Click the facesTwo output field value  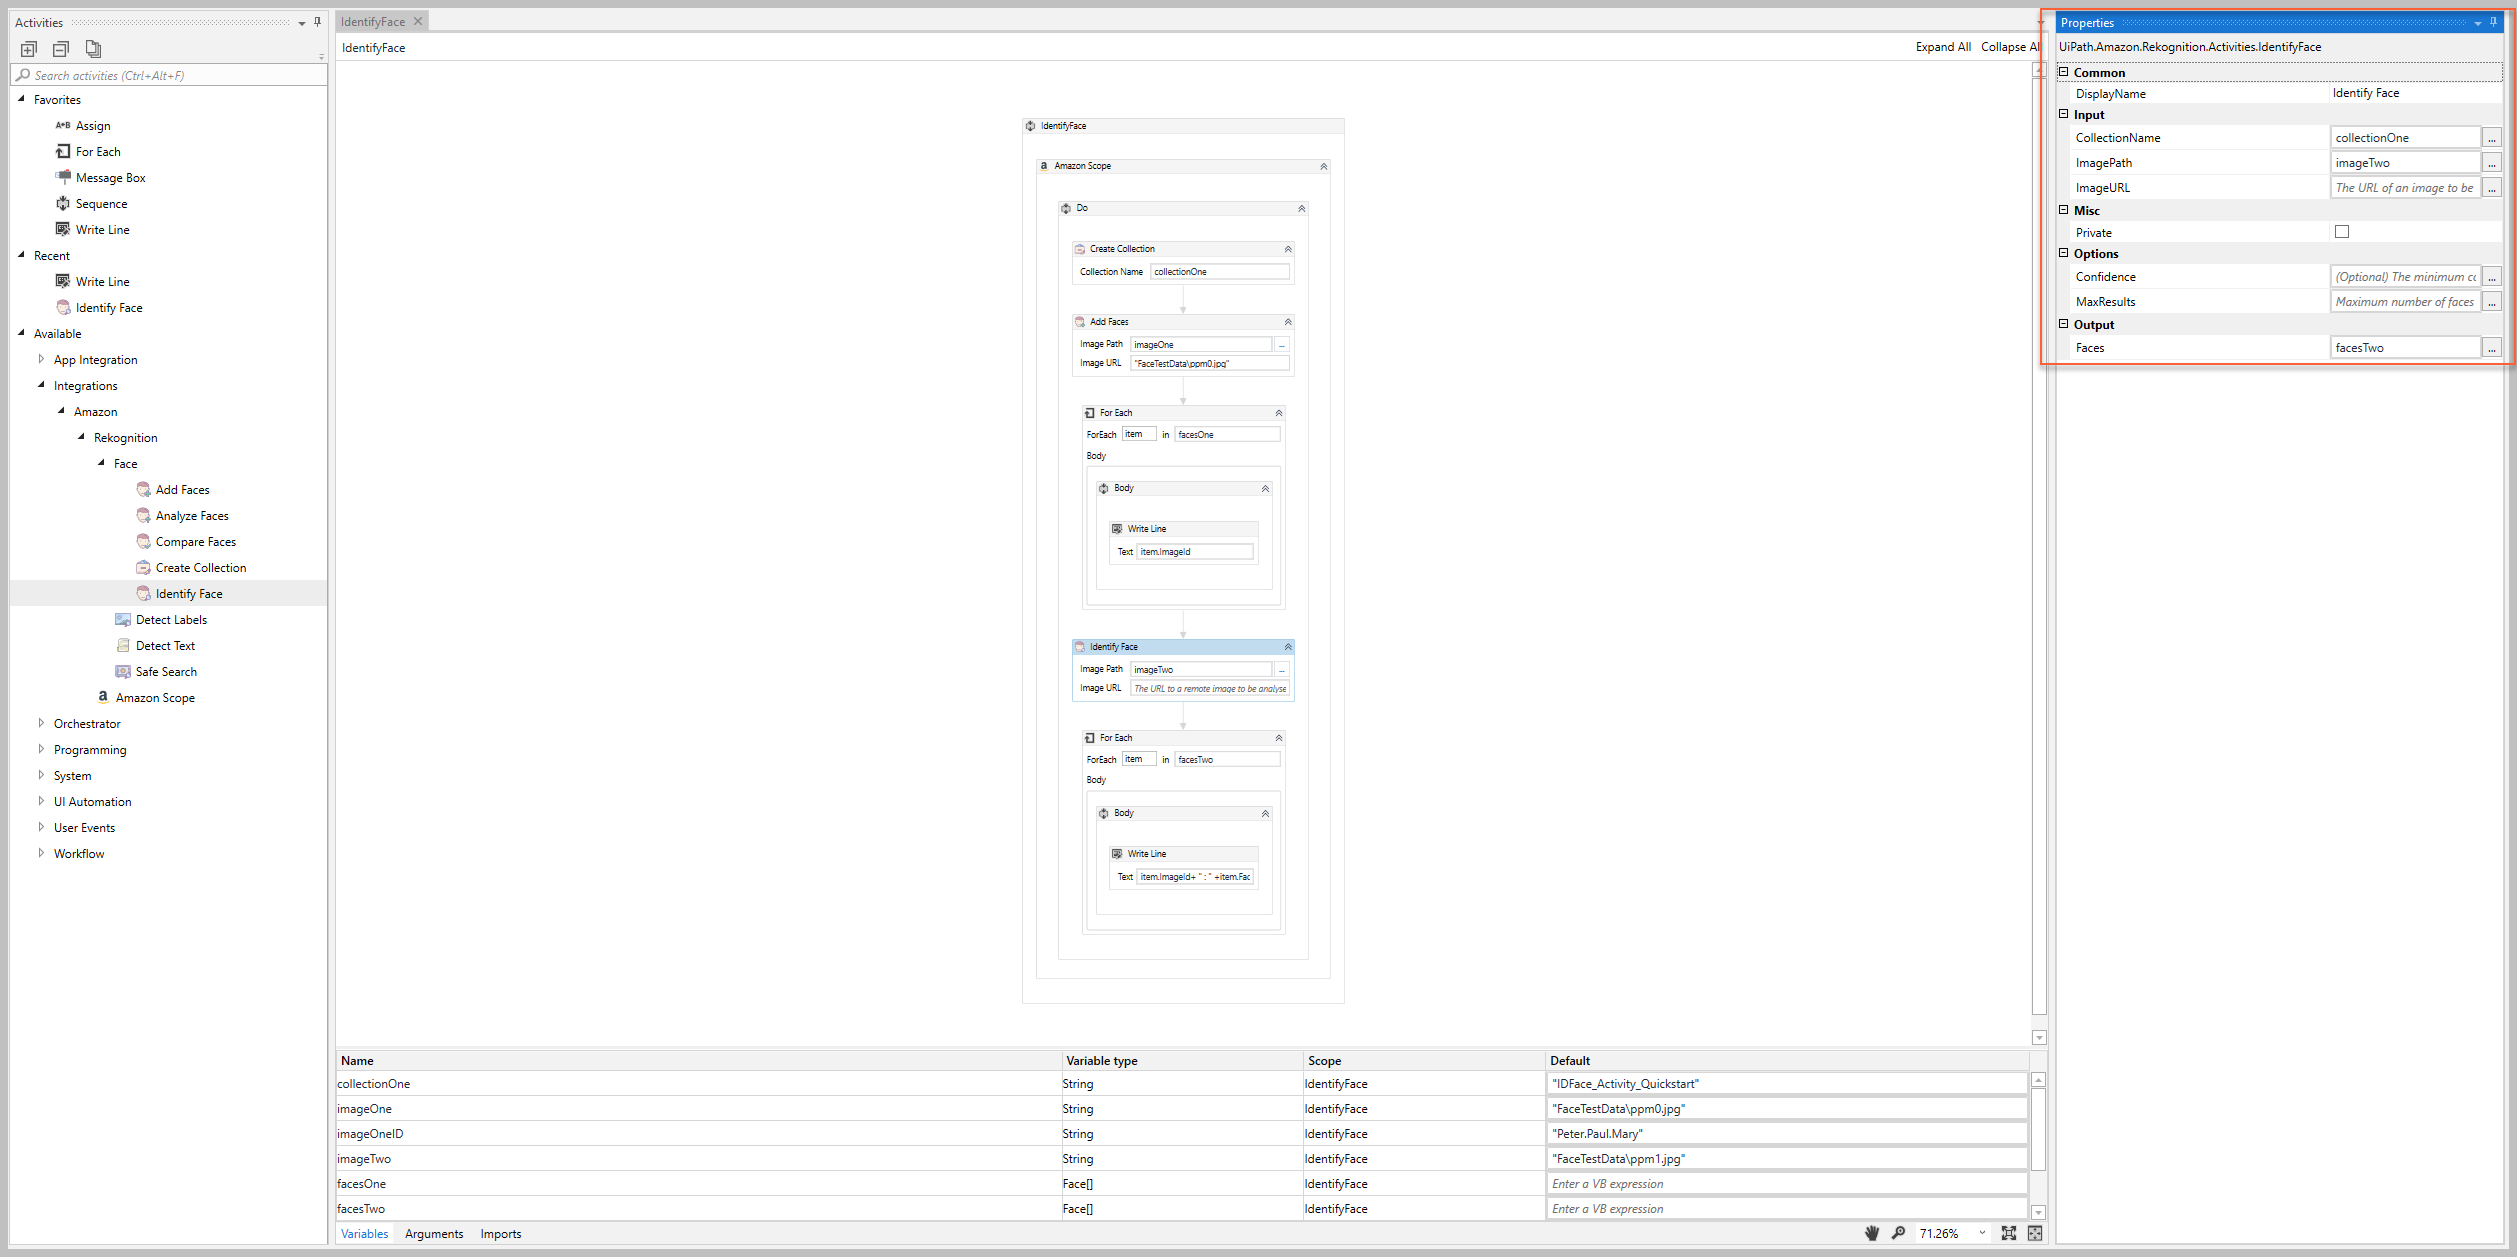point(2400,347)
